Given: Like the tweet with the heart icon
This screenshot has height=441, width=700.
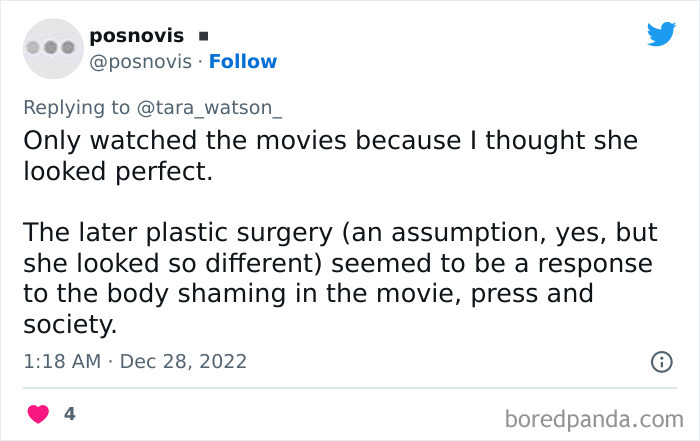Looking at the screenshot, I should [37, 413].
